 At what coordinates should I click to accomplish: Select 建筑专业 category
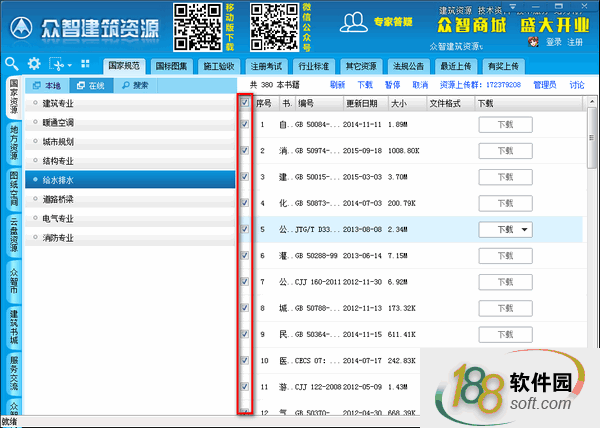point(130,103)
